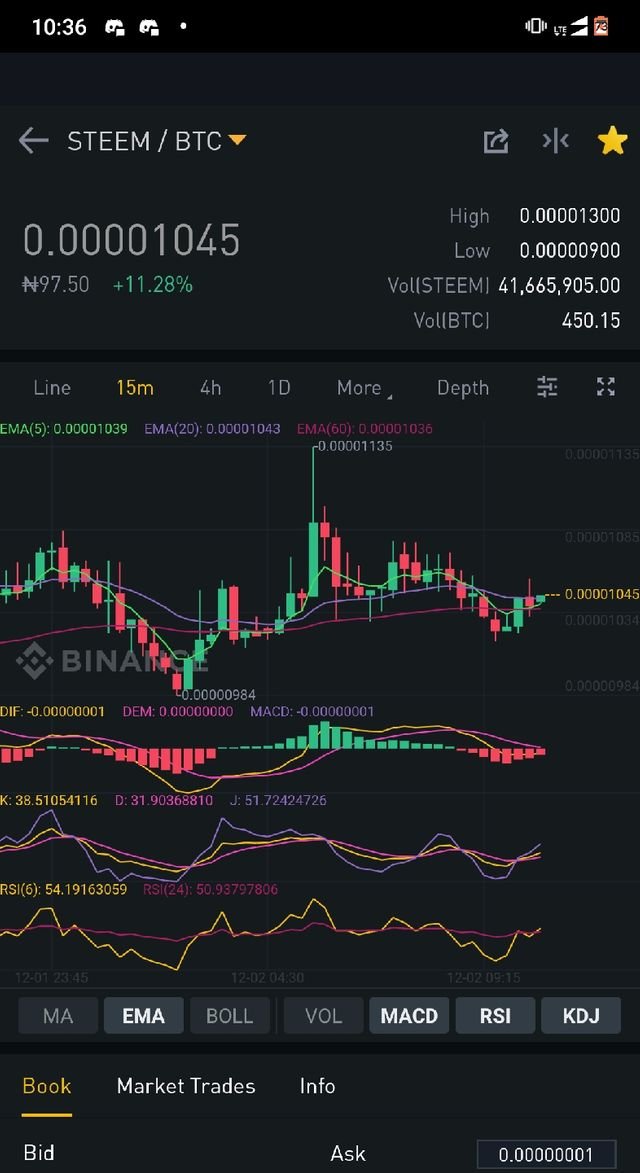640x1173 pixels.
Task: Open the STEEM / BTC pair dropdown
Action: coord(157,141)
